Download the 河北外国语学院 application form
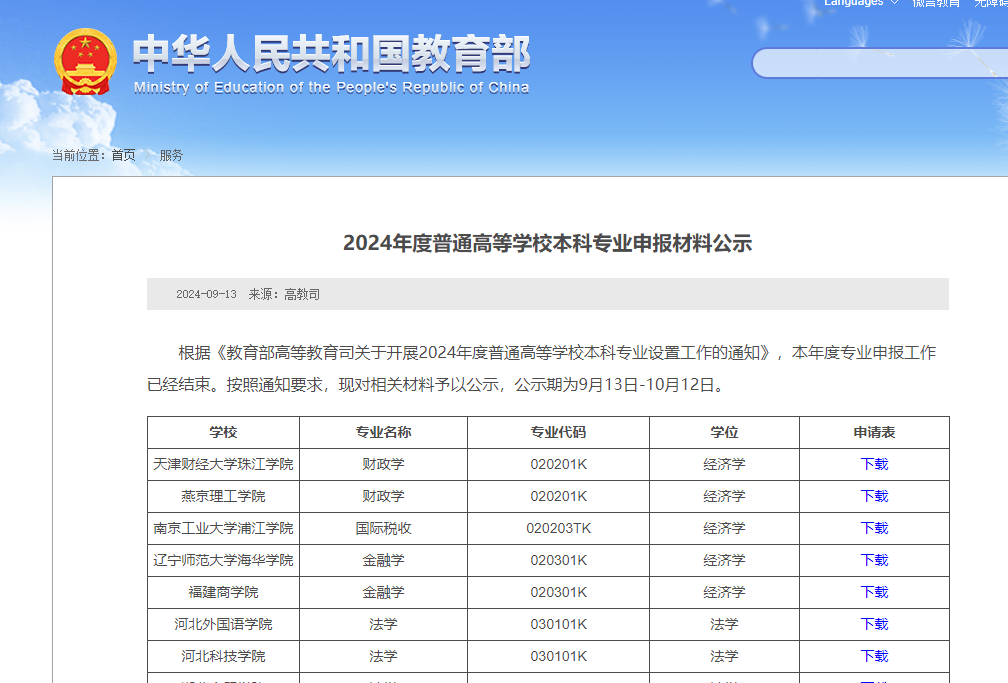 (x=874, y=624)
